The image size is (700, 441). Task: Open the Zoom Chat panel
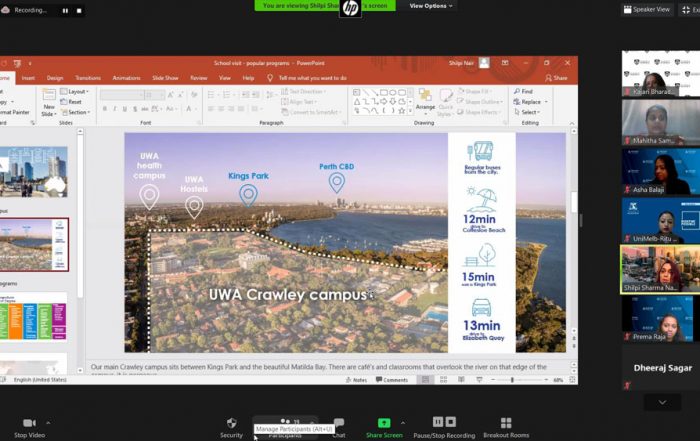coord(339,428)
